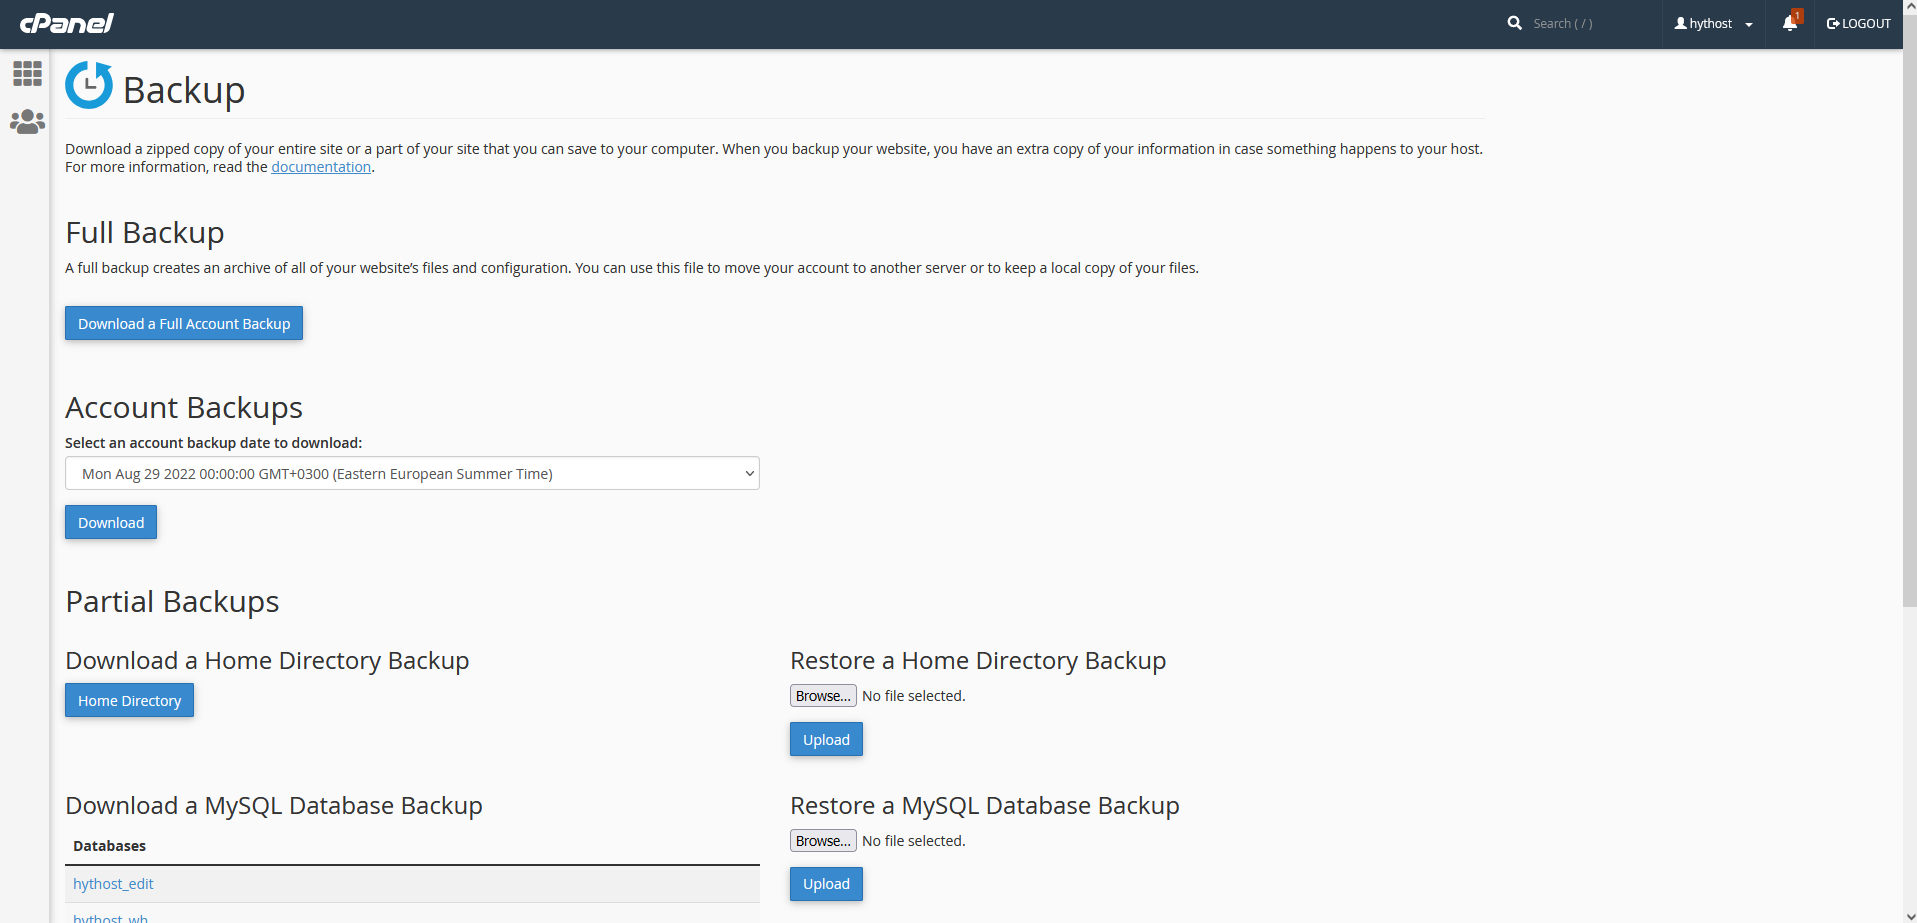Click the cPanel logo
Image resolution: width=1917 pixels, height=923 pixels.
(66, 23)
